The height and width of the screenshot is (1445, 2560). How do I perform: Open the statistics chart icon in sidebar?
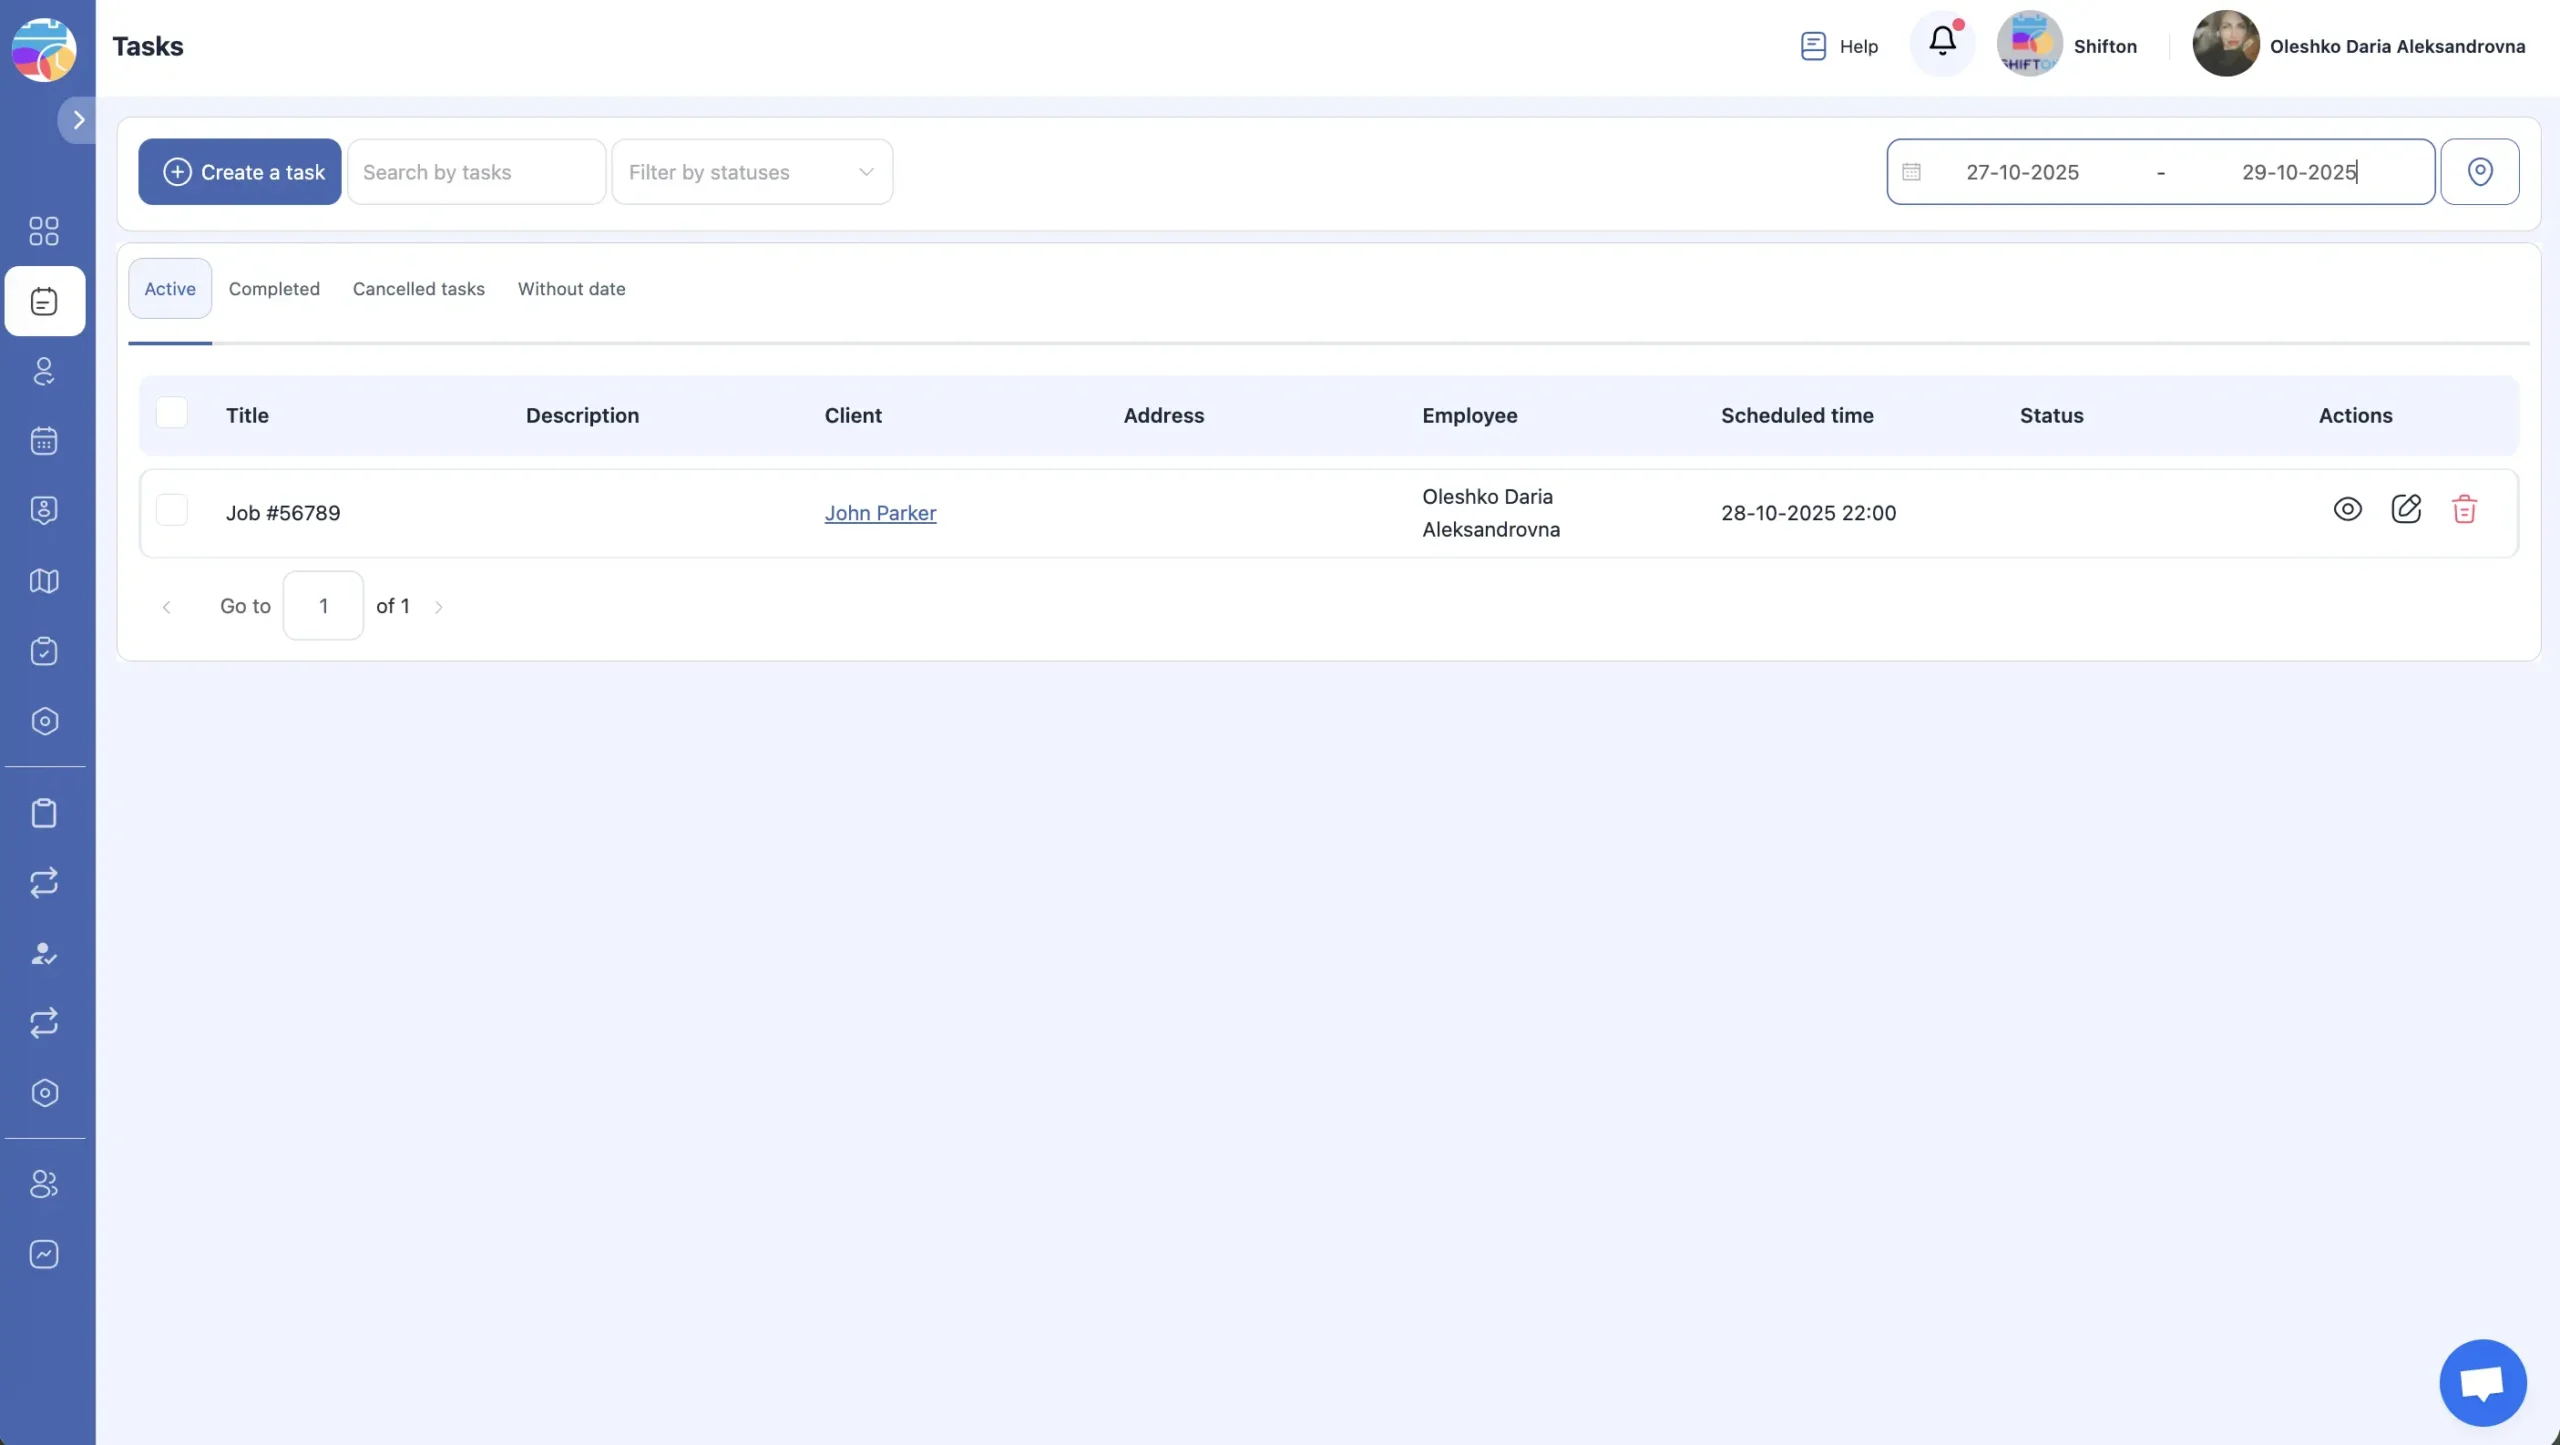[x=44, y=1254]
